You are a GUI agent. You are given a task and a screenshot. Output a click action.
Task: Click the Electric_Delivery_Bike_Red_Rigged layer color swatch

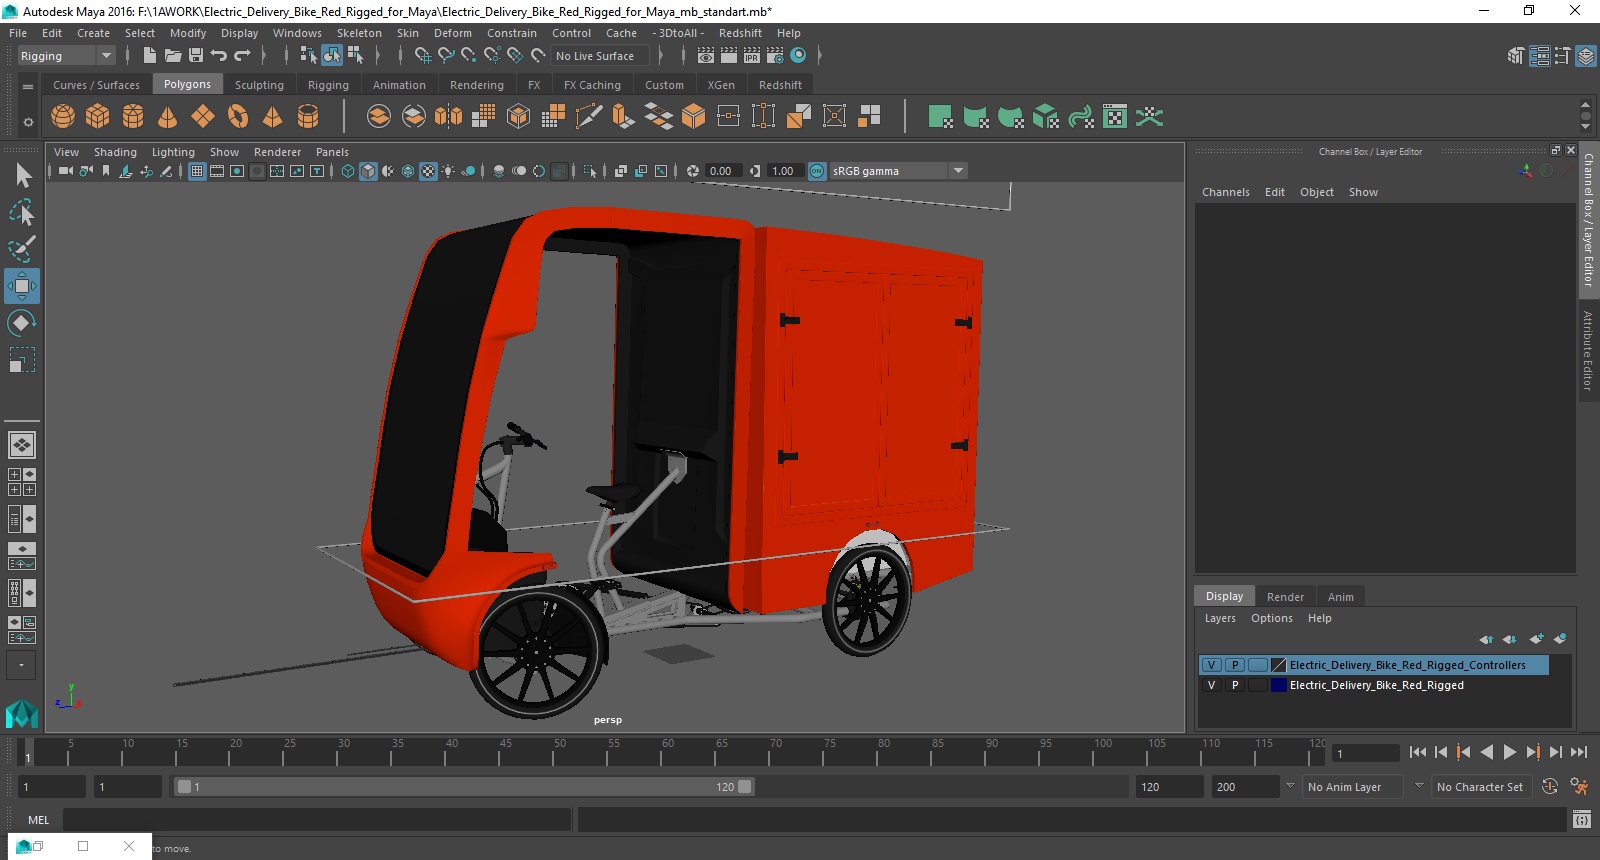tap(1278, 685)
